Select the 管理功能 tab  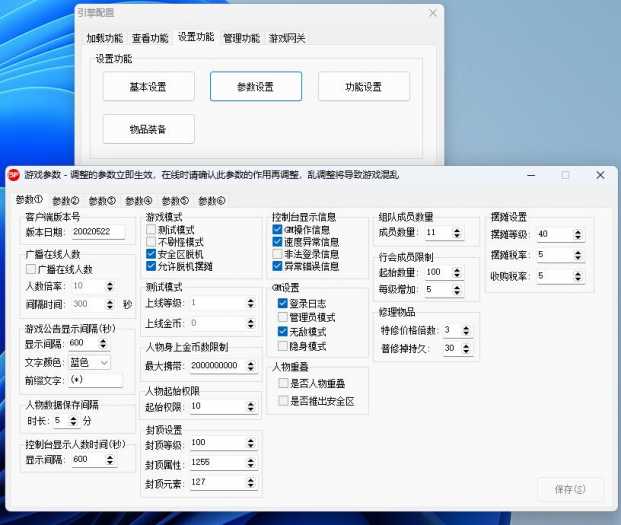point(241,38)
